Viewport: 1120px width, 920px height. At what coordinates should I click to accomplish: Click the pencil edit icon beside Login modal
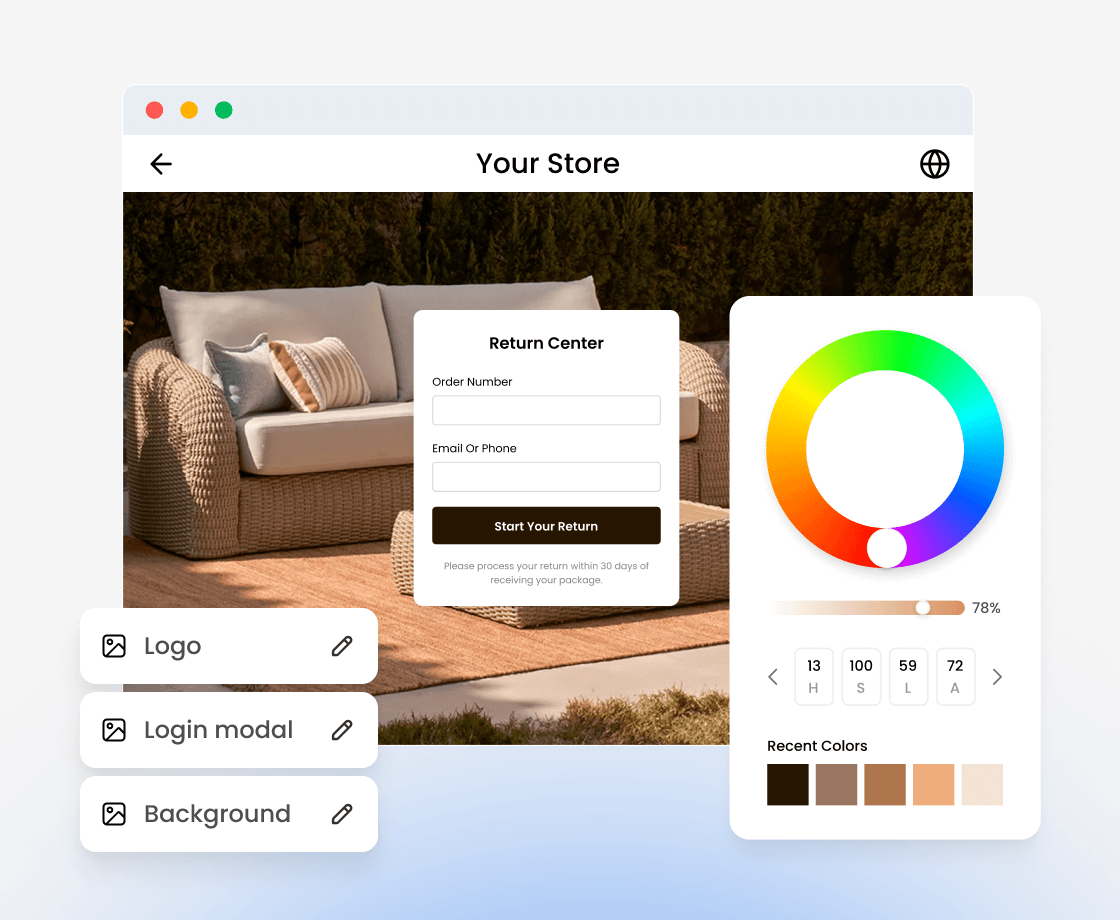342,730
